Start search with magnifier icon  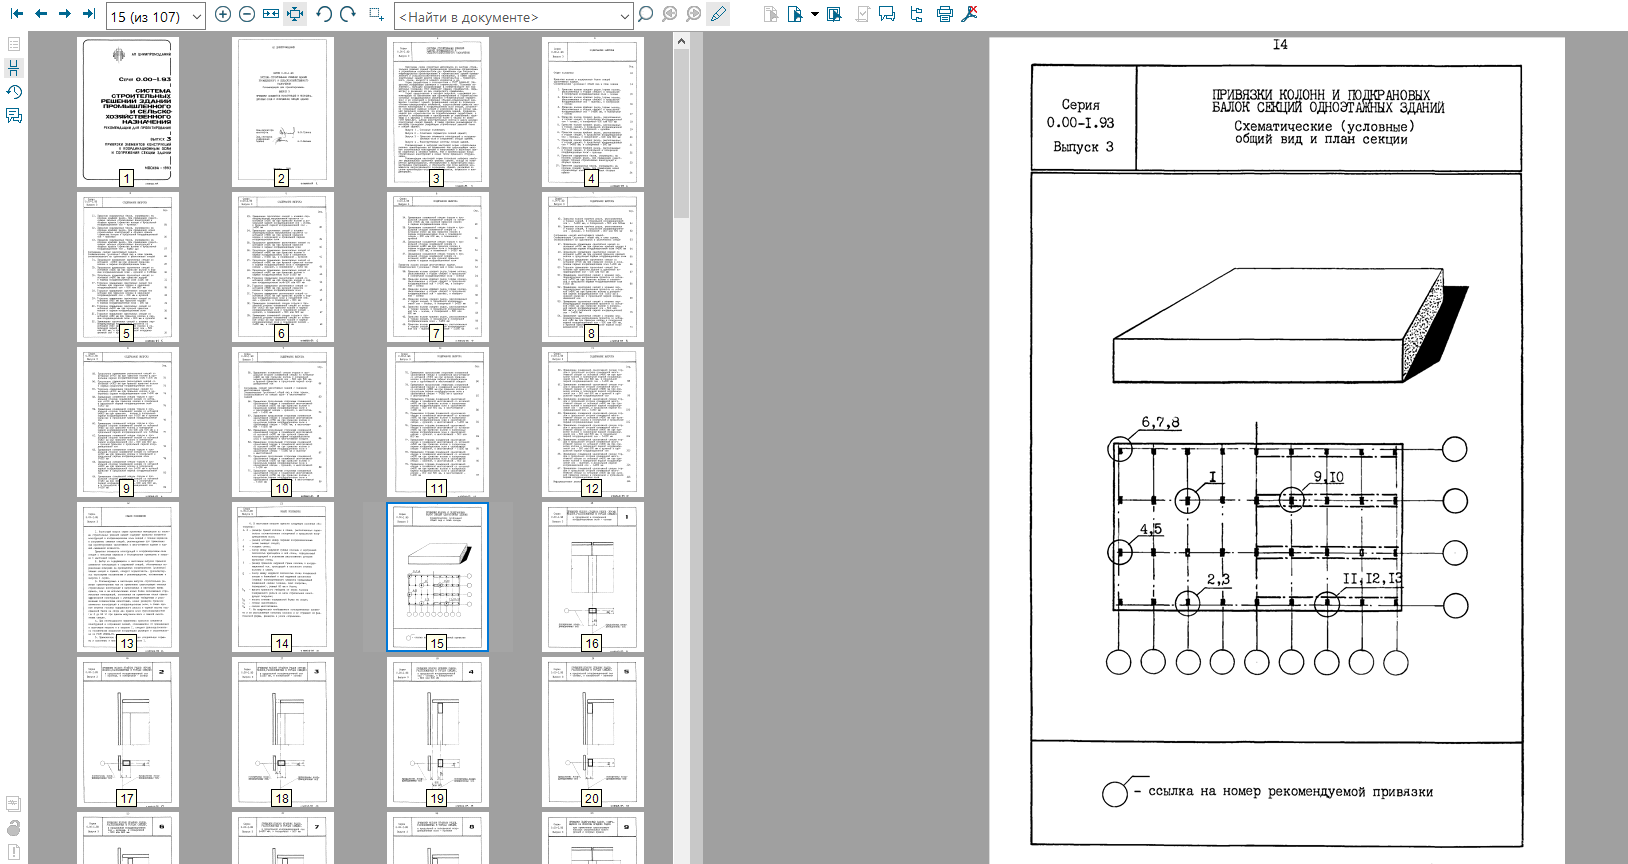point(646,14)
